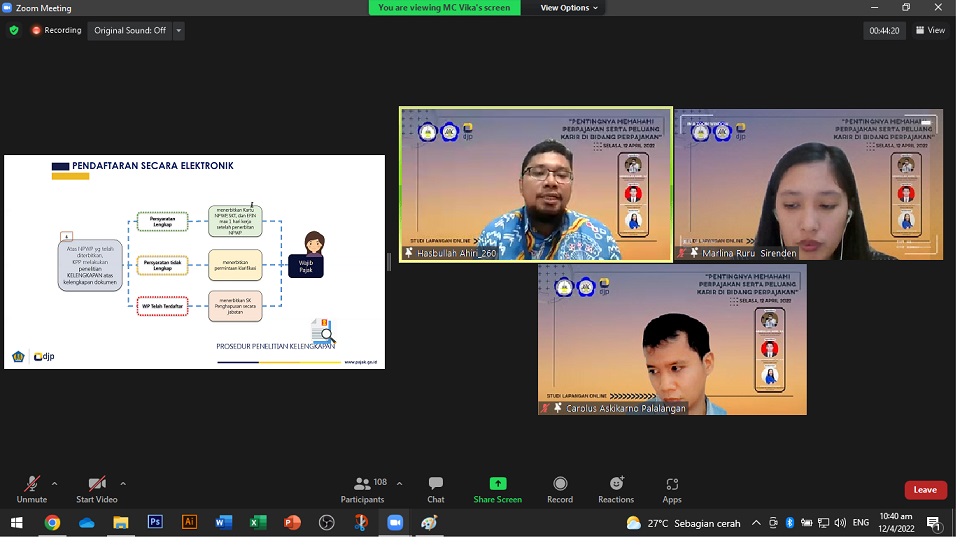Unmute the microphone
Viewport: 960px width, 545px height.
coord(32,489)
